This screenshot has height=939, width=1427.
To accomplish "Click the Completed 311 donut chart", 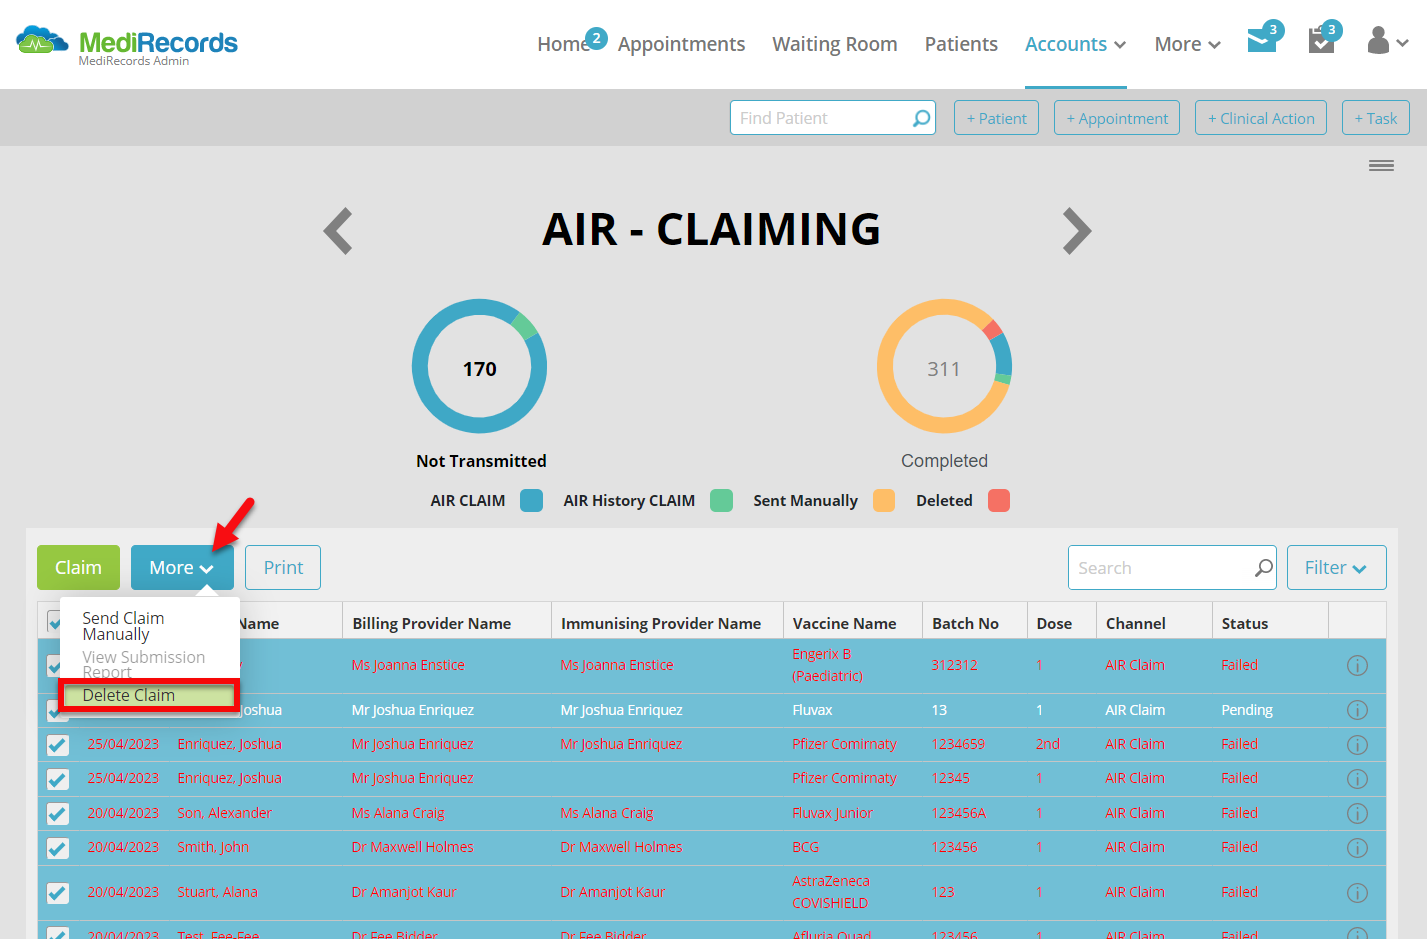I will [944, 366].
